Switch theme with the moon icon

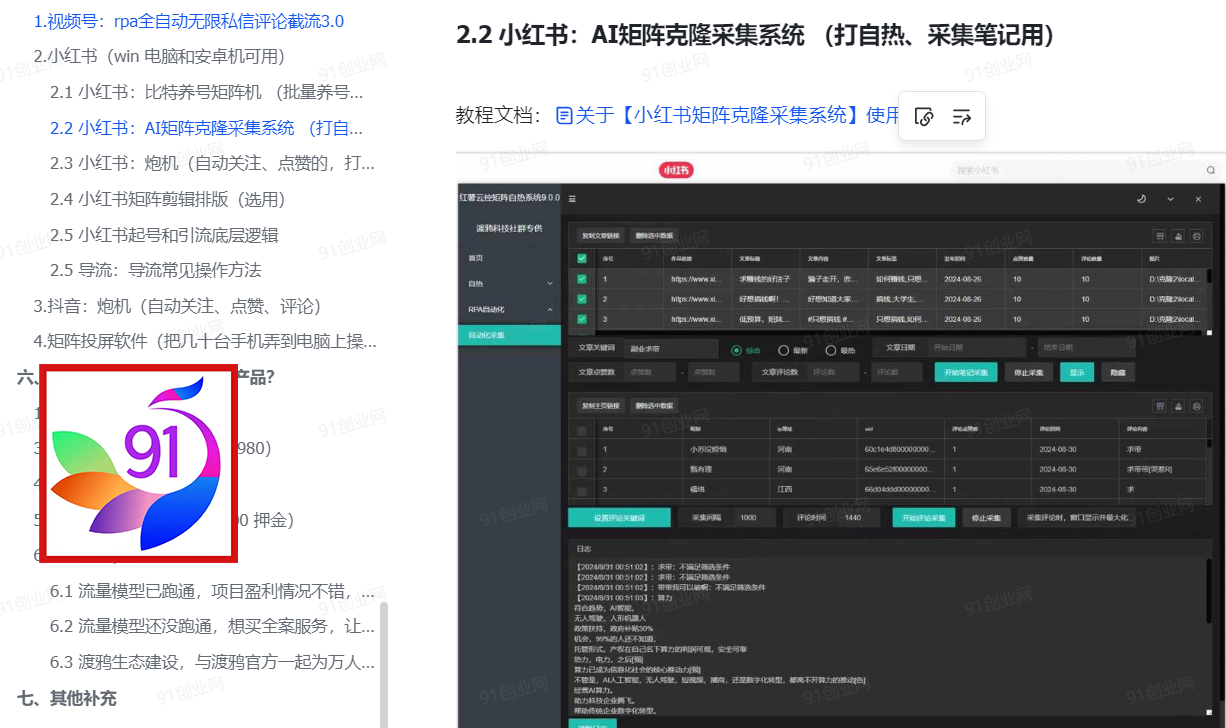click(x=1141, y=198)
